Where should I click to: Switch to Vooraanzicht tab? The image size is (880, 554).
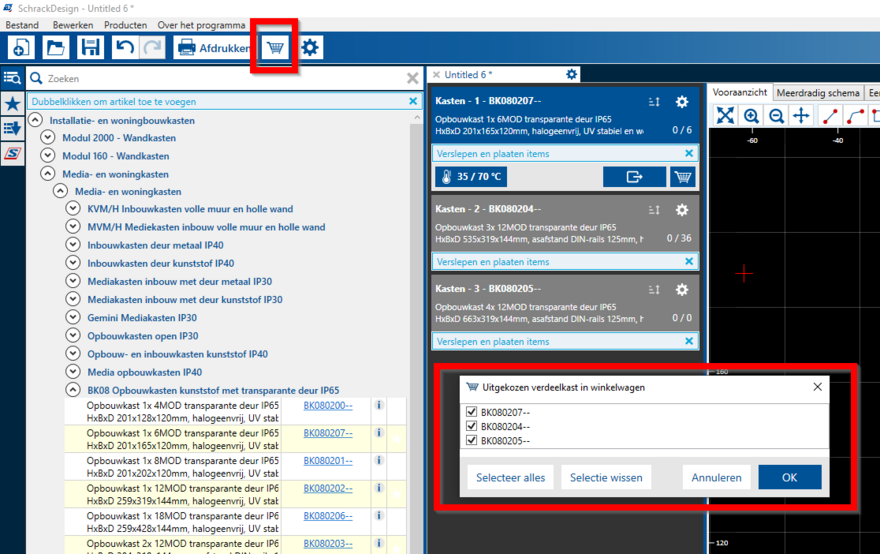click(740, 93)
